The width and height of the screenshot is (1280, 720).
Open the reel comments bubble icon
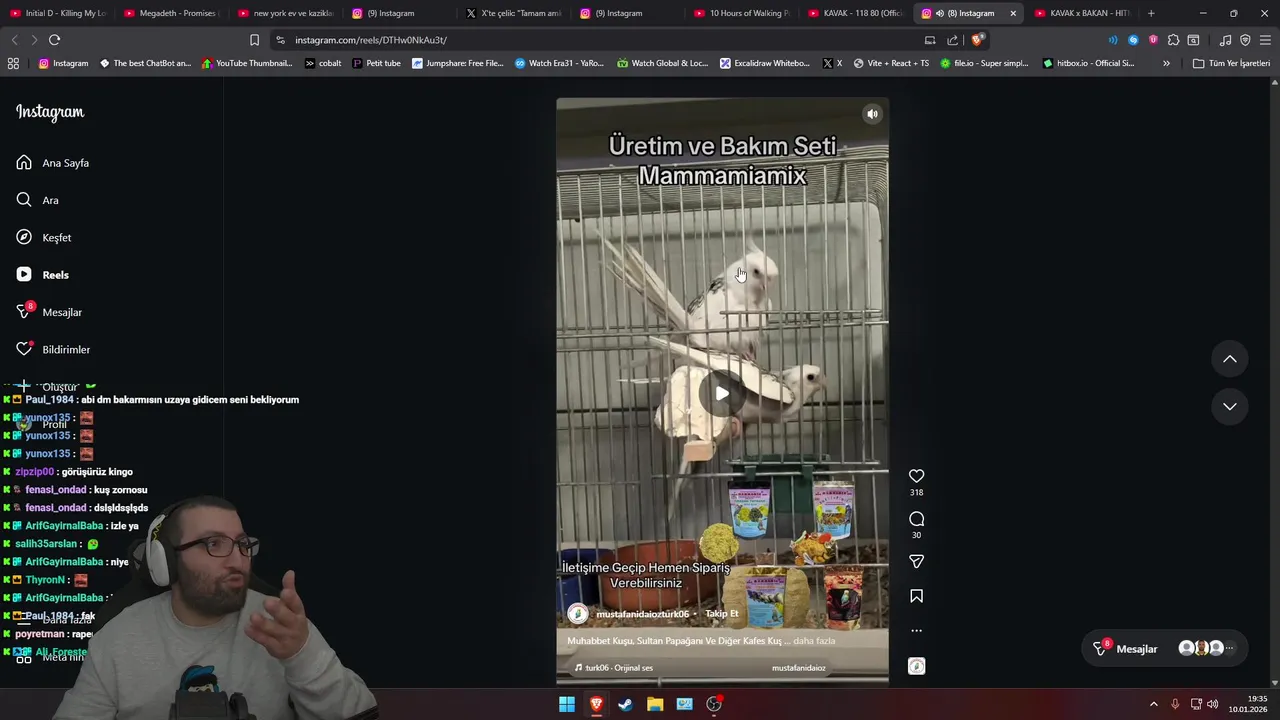click(916, 519)
